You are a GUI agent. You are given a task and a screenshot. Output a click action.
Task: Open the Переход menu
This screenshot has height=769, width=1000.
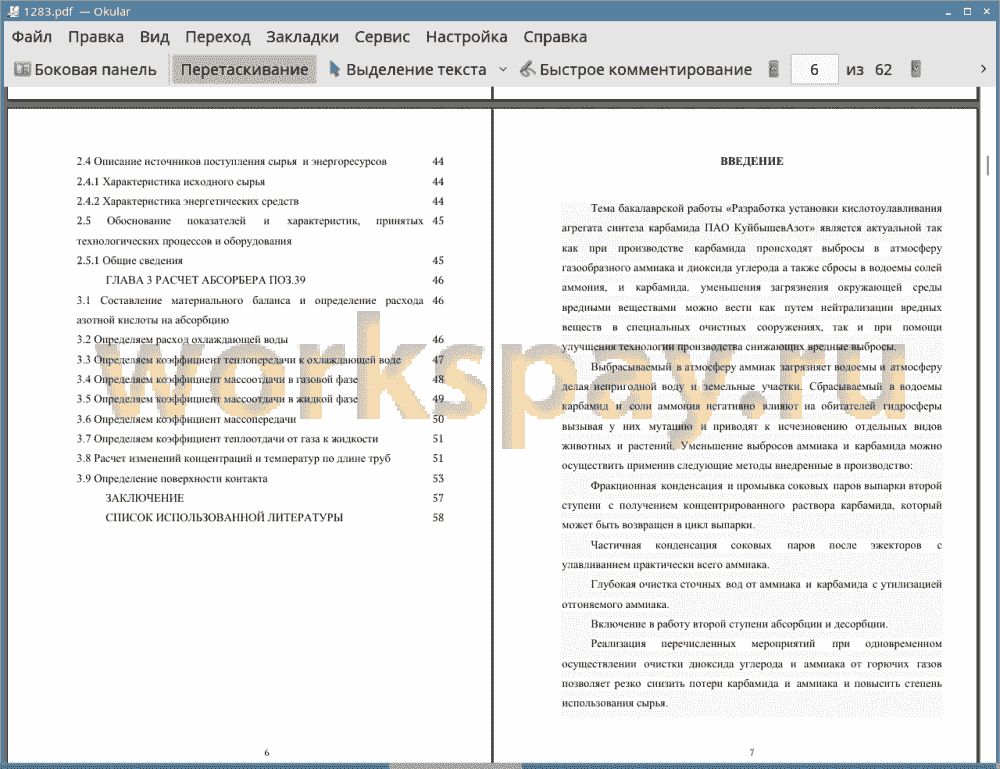tap(217, 37)
